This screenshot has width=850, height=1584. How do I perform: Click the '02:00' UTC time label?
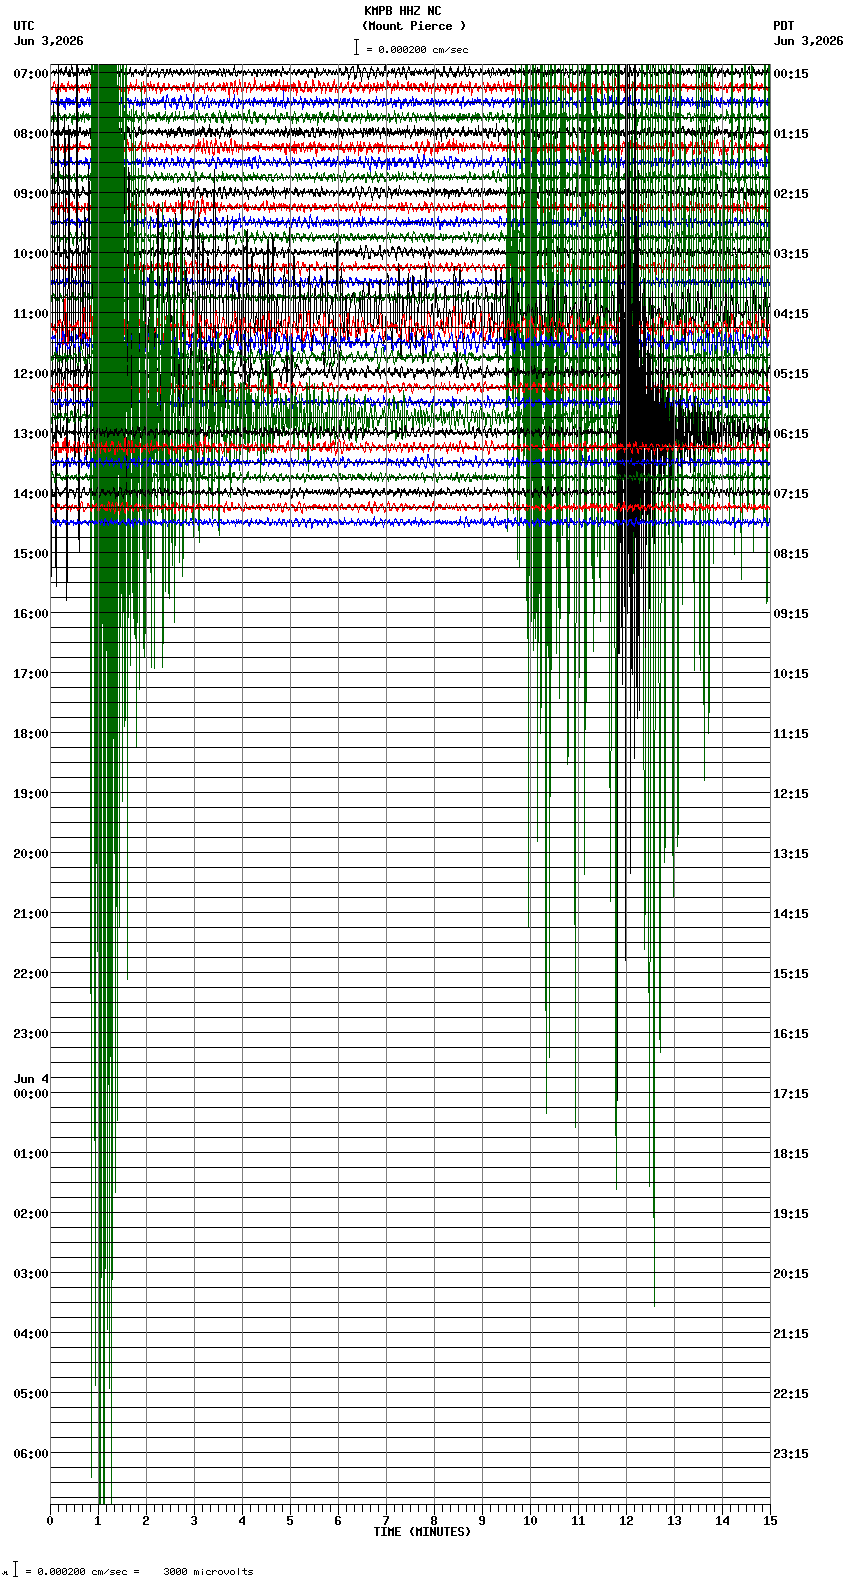[x=31, y=1214]
